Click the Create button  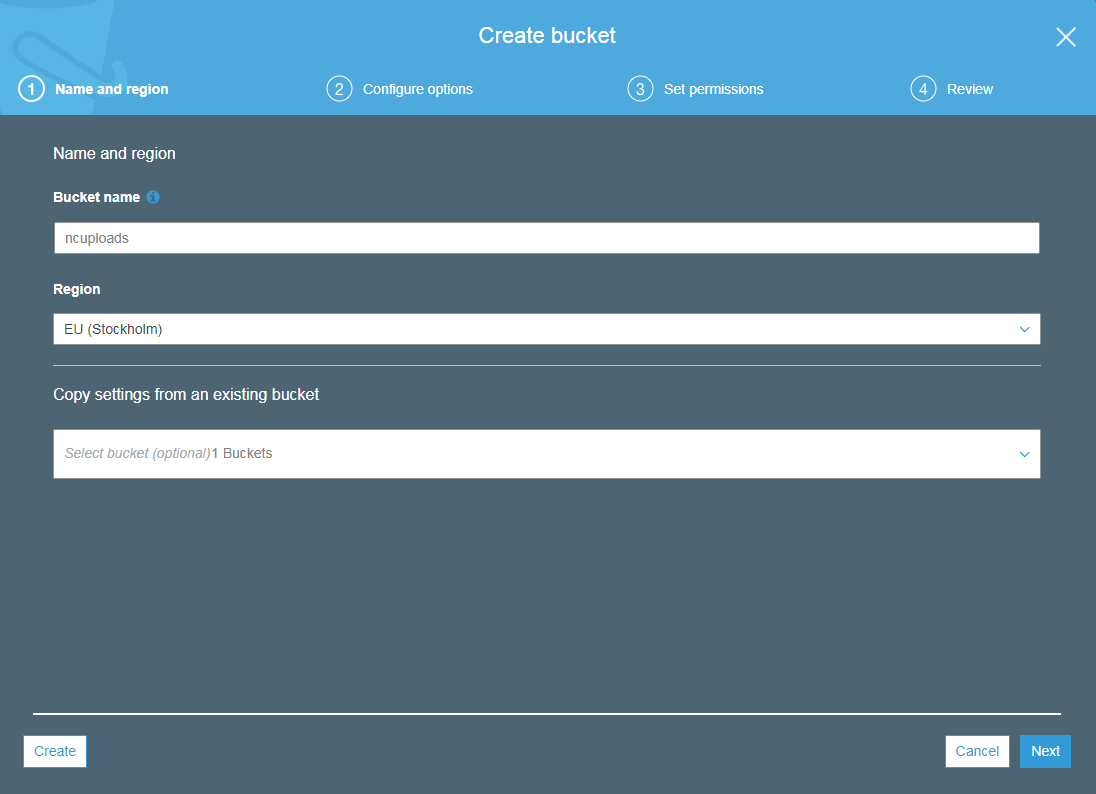pos(55,751)
